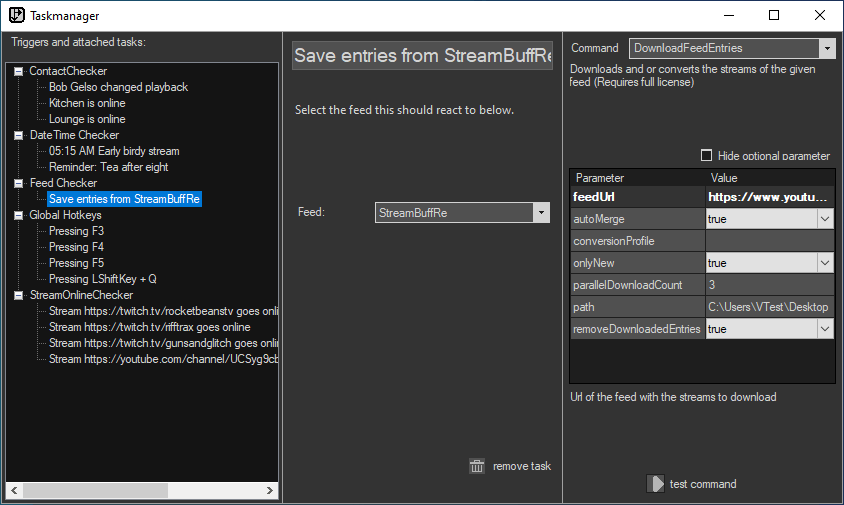Click the trash can remove task icon
This screenshot has height=505, width=844.
coord(477,466)
